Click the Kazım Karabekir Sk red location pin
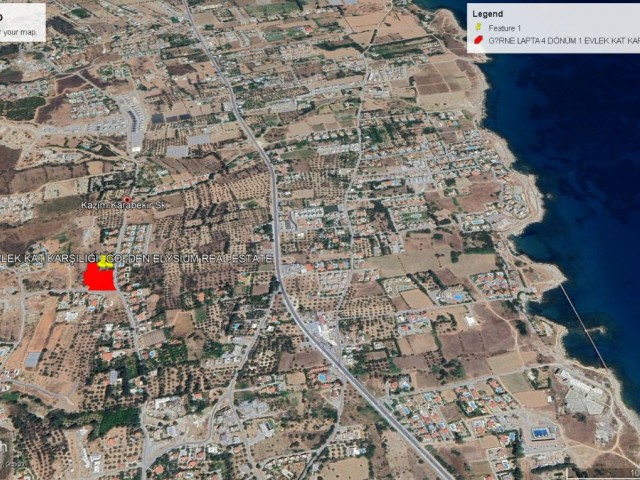The image size is (640, 480). (x=127, y=200)
